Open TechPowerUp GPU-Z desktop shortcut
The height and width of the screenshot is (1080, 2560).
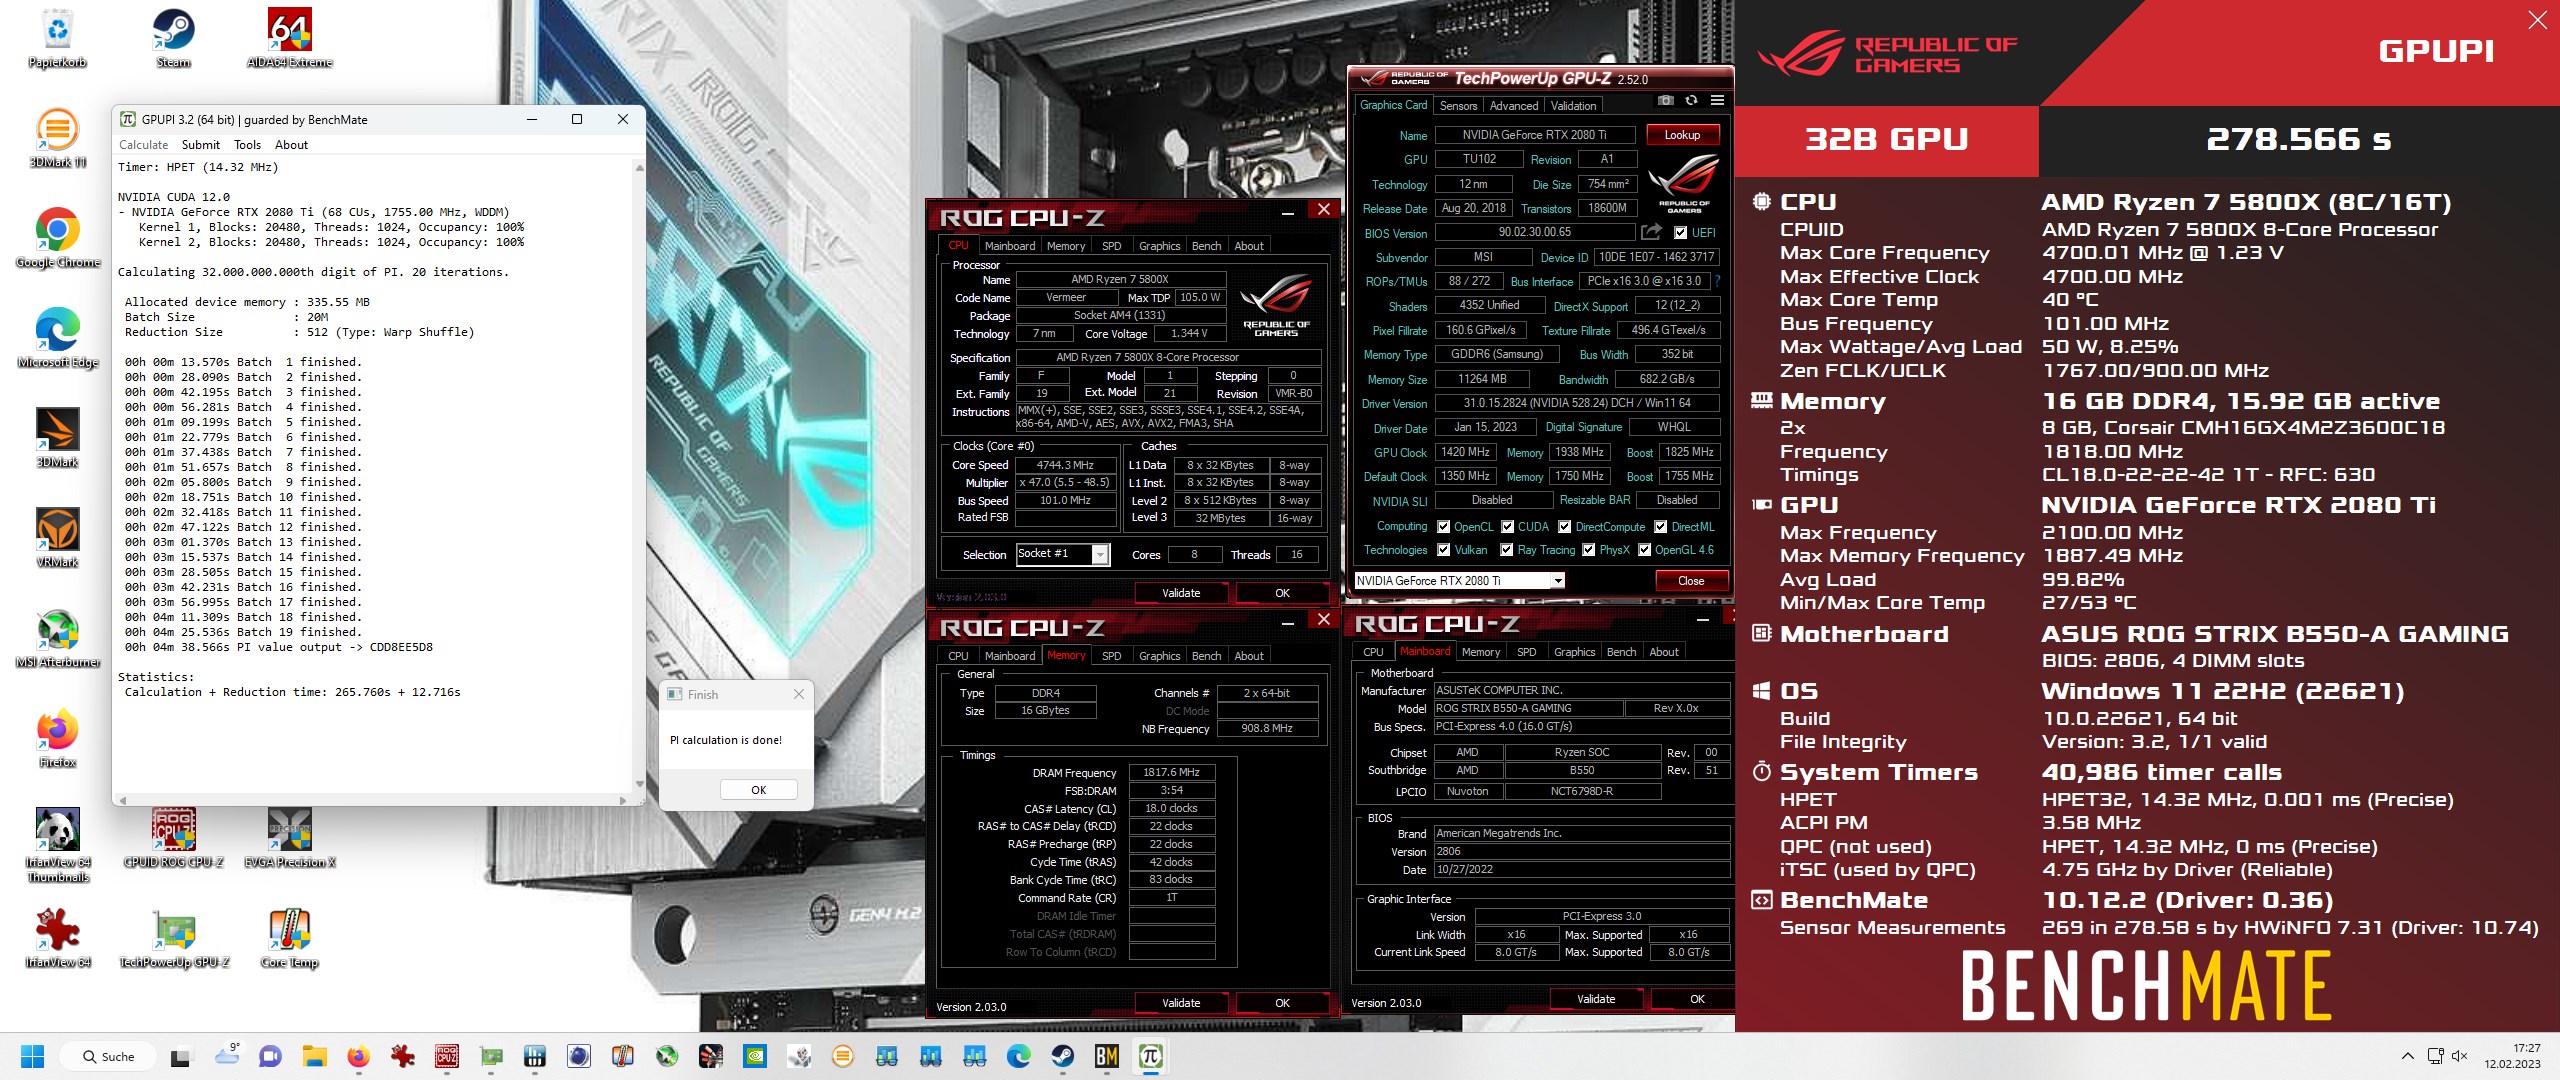click(174, 938)
